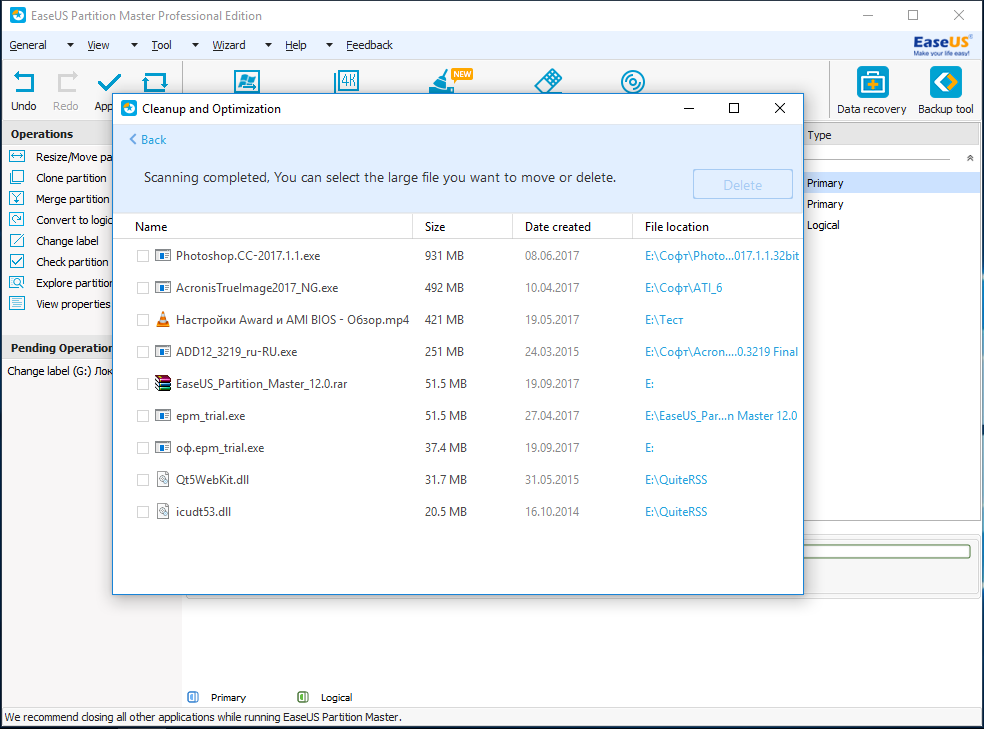
Task: Click the EaseUS logo in main window
Action: (x=942, y=45)
